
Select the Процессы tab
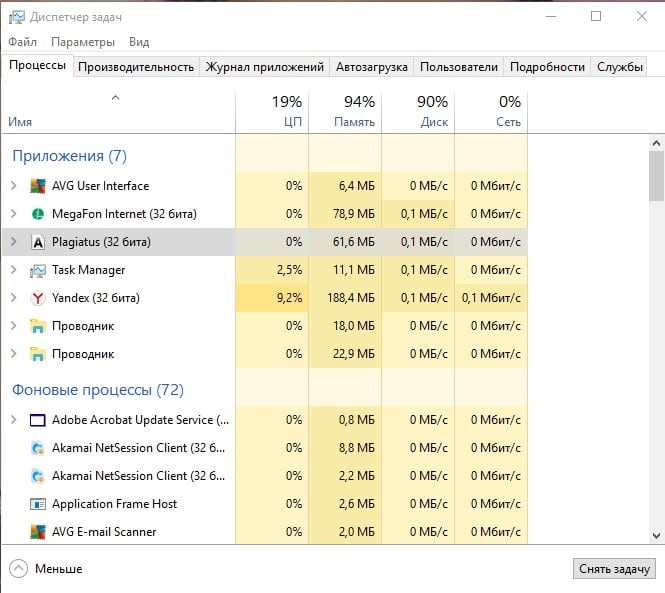tap(37, 65)
